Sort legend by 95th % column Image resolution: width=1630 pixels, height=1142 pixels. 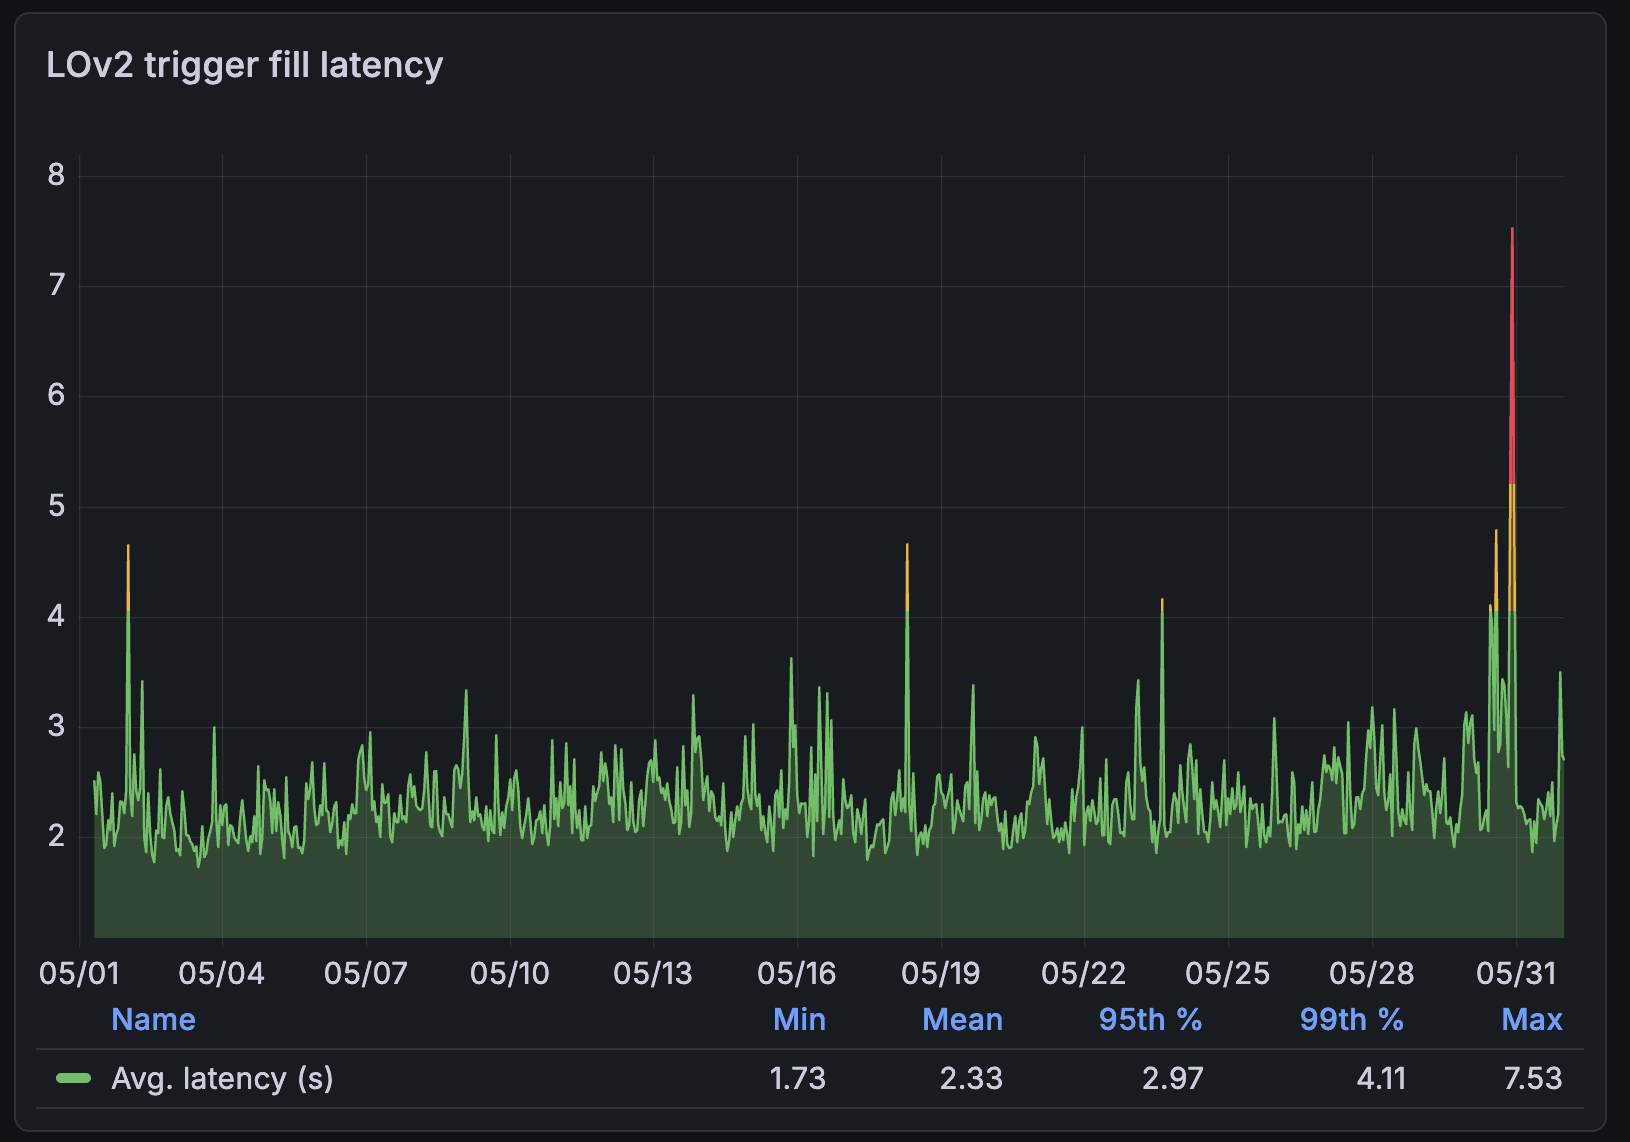tap(1150, 1019)
